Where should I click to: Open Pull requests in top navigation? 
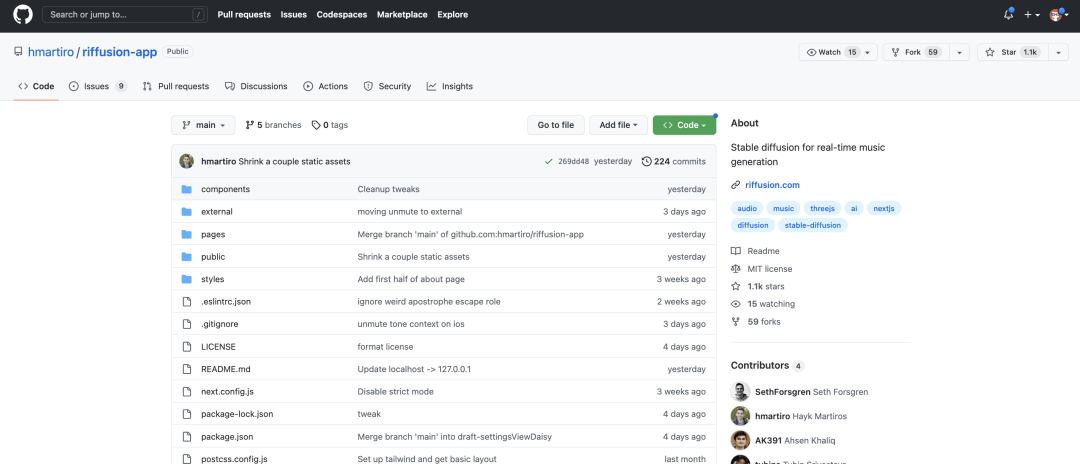click(244, 14)
